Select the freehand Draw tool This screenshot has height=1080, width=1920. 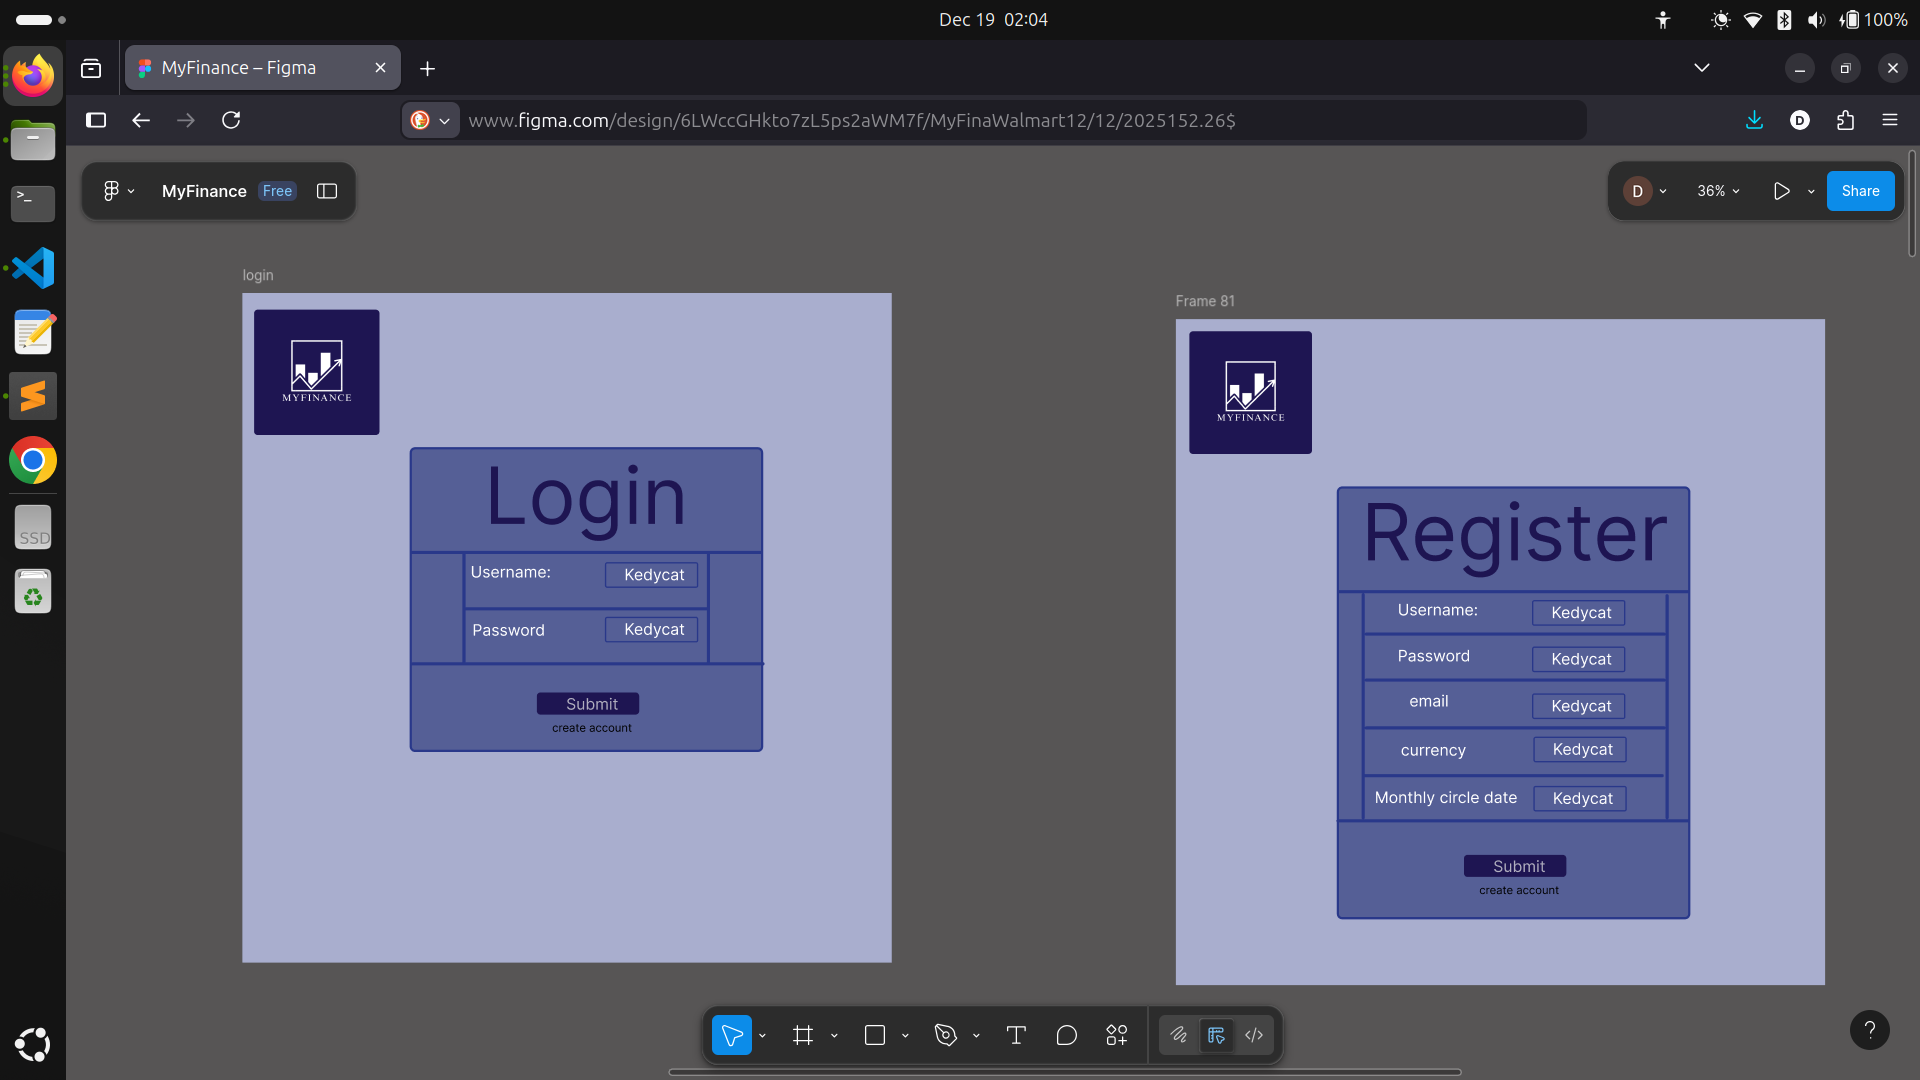point(1180,1035)
